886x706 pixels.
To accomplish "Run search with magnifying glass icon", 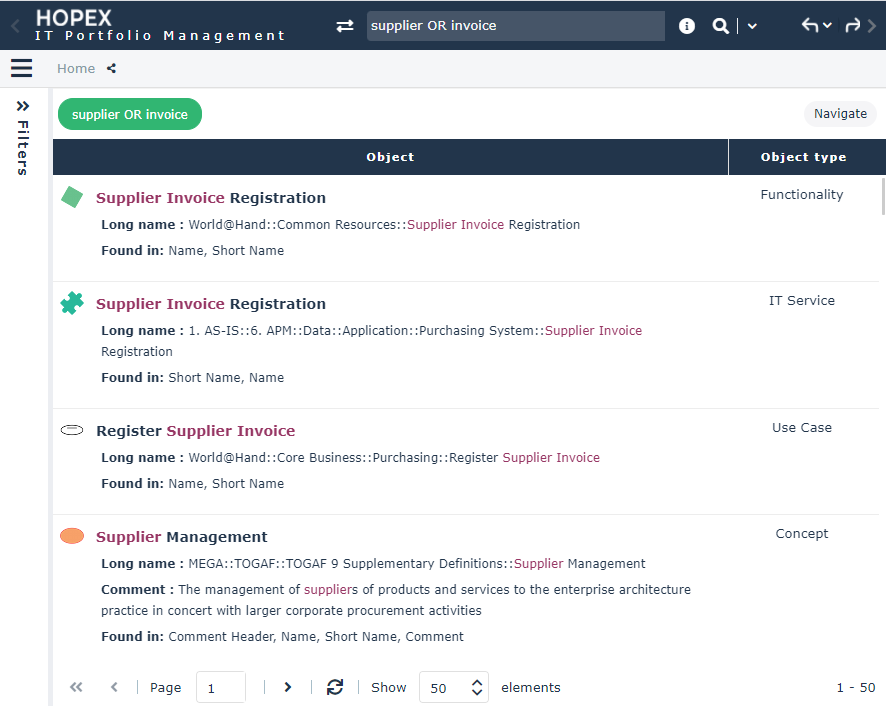I will pos(720,26).
